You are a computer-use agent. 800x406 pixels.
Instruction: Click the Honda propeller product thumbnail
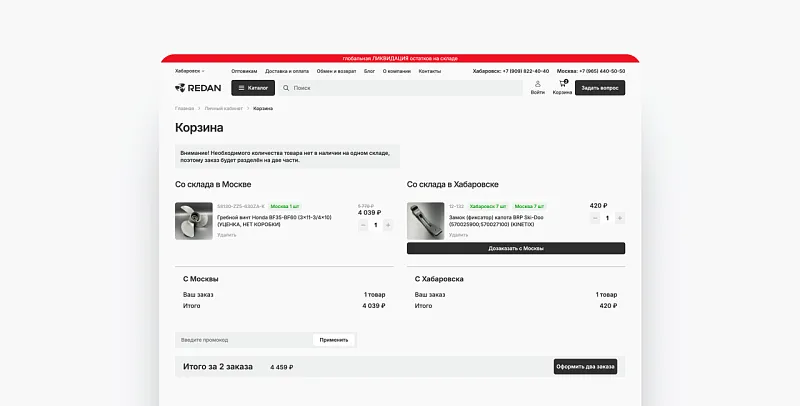[x=194, y=221]
